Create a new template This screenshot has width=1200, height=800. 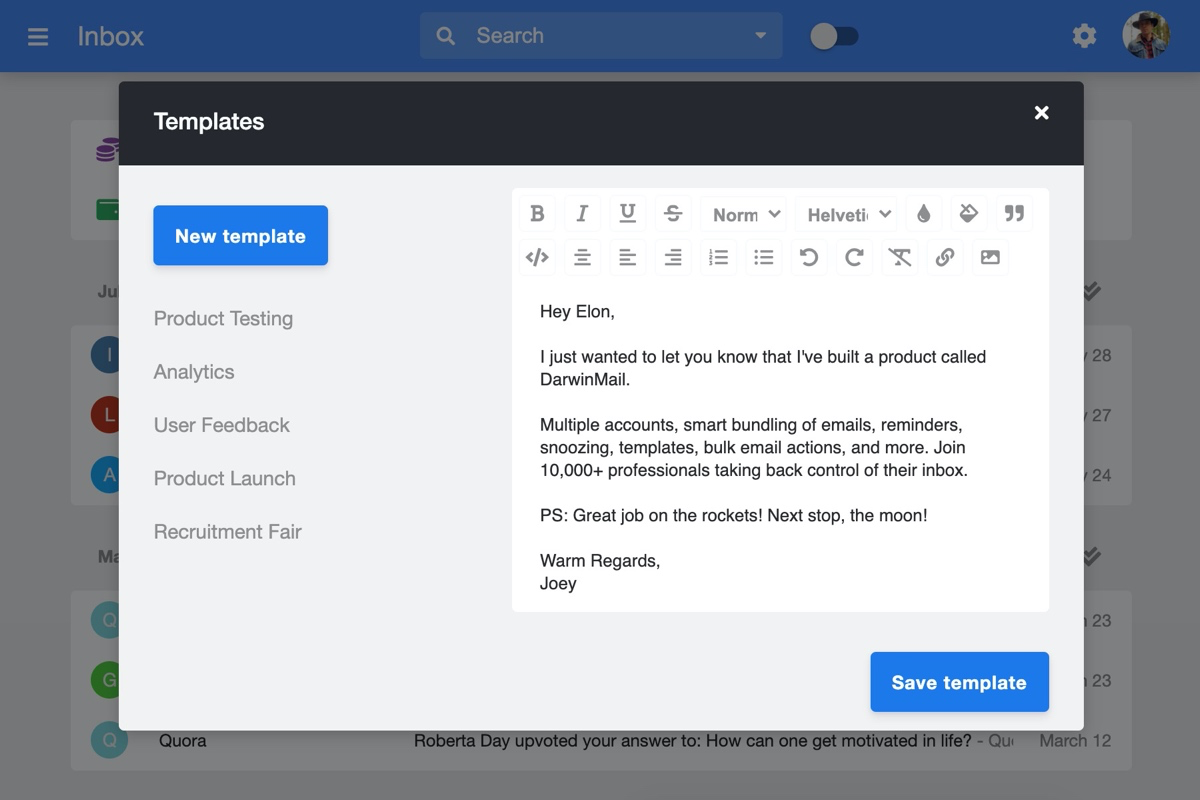click(240, 236)
